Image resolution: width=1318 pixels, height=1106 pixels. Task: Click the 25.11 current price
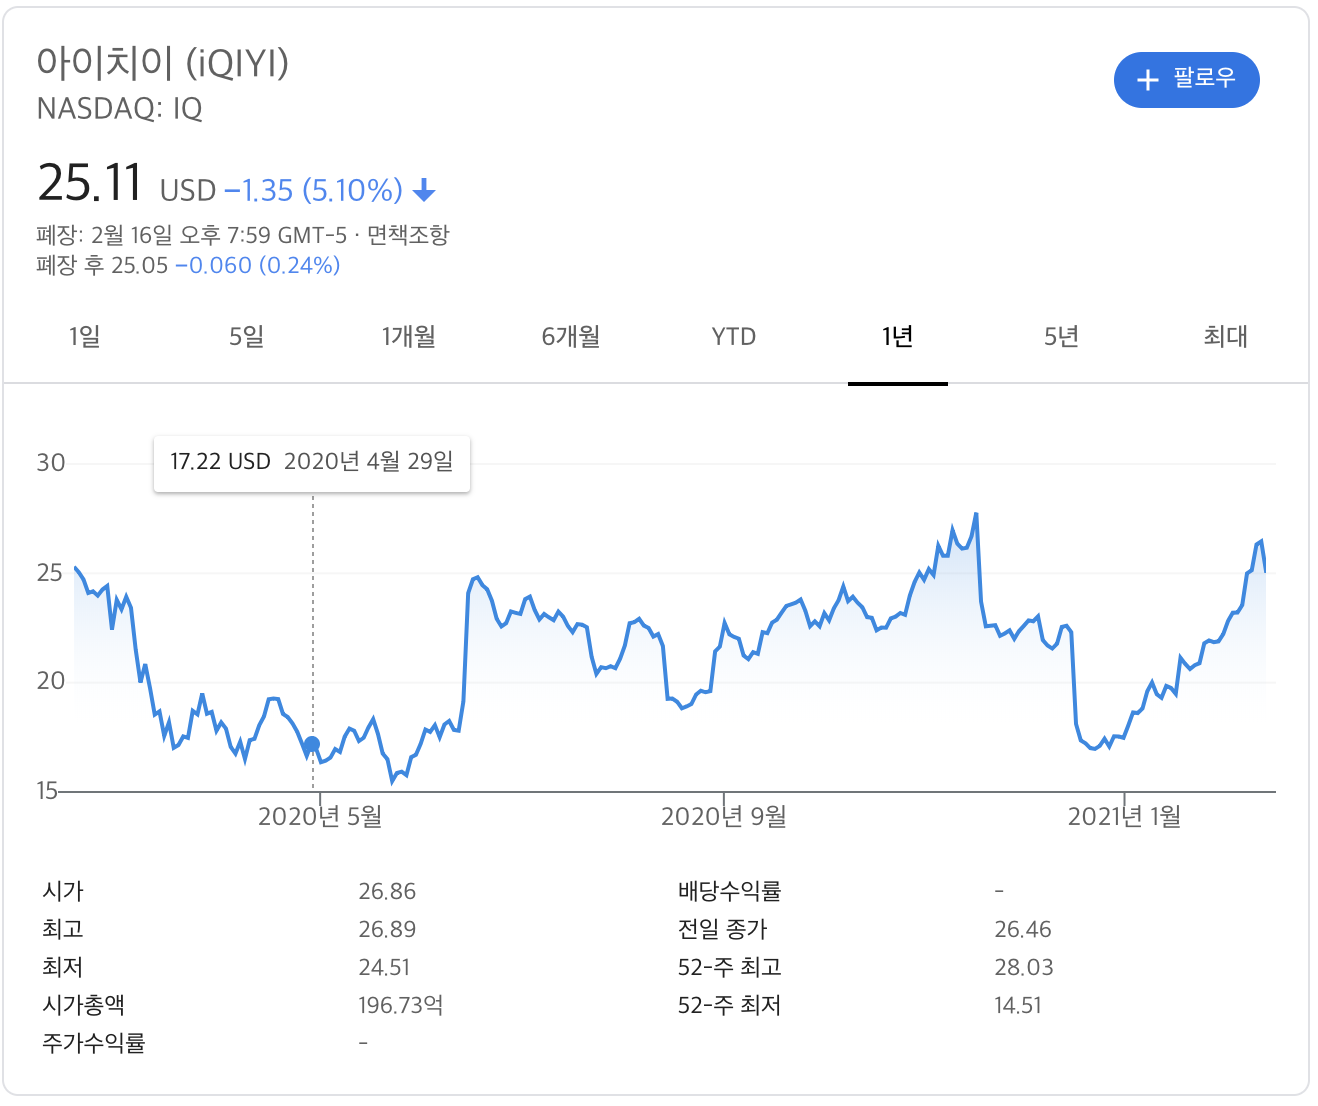click(90, 183)
